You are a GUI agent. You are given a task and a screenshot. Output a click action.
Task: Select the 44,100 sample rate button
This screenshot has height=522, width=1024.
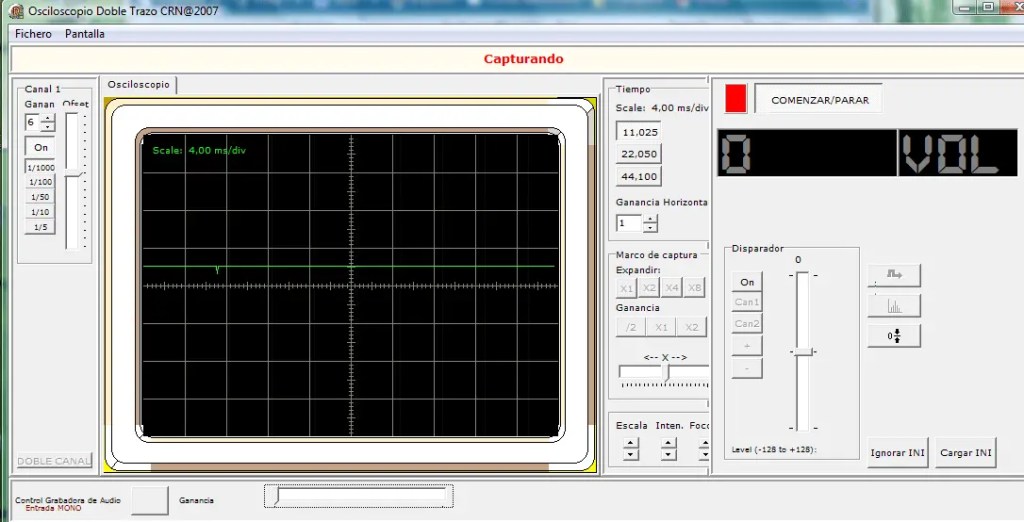coord(640,176)
